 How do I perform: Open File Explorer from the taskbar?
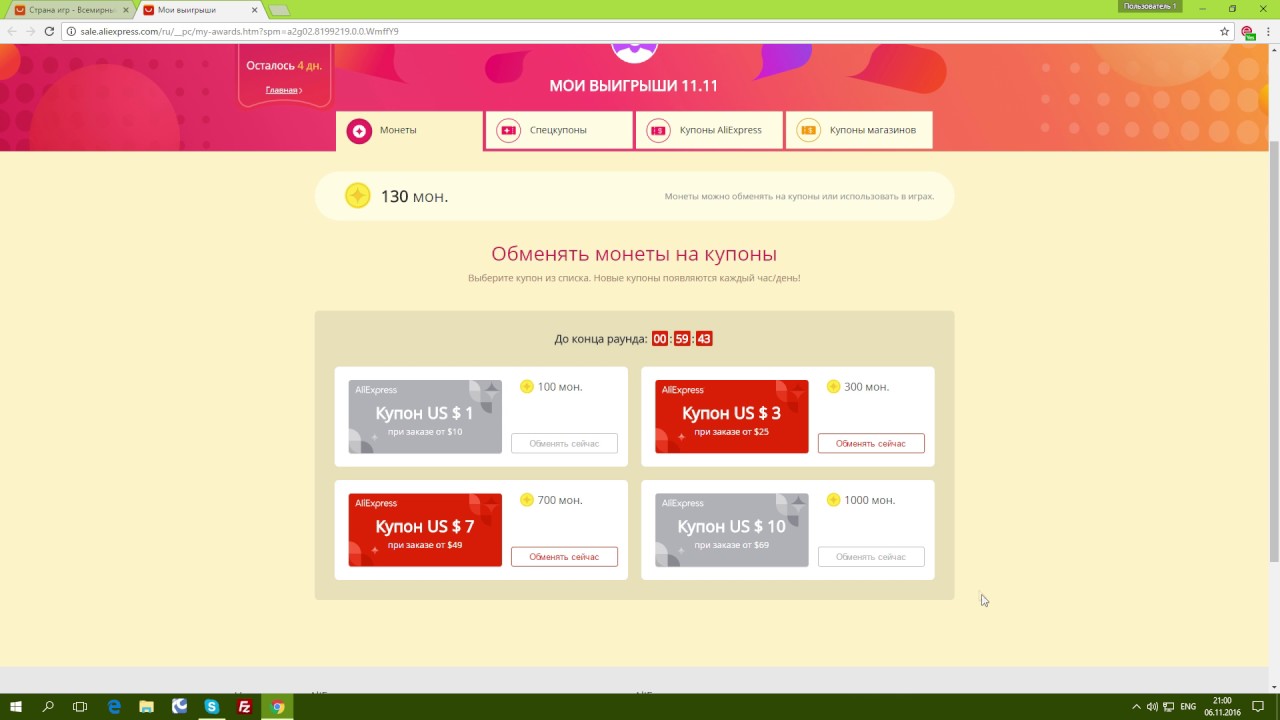tap(146, 707)
